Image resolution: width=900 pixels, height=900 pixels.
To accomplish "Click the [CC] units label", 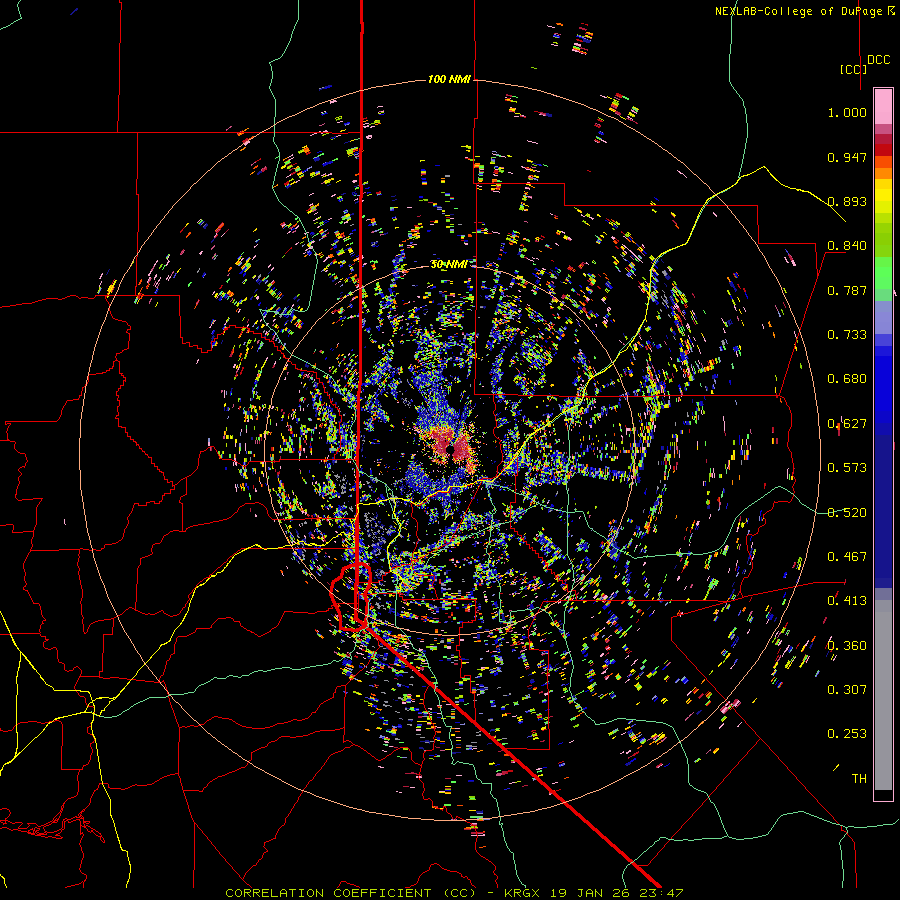I will click(x=854, y=69).
